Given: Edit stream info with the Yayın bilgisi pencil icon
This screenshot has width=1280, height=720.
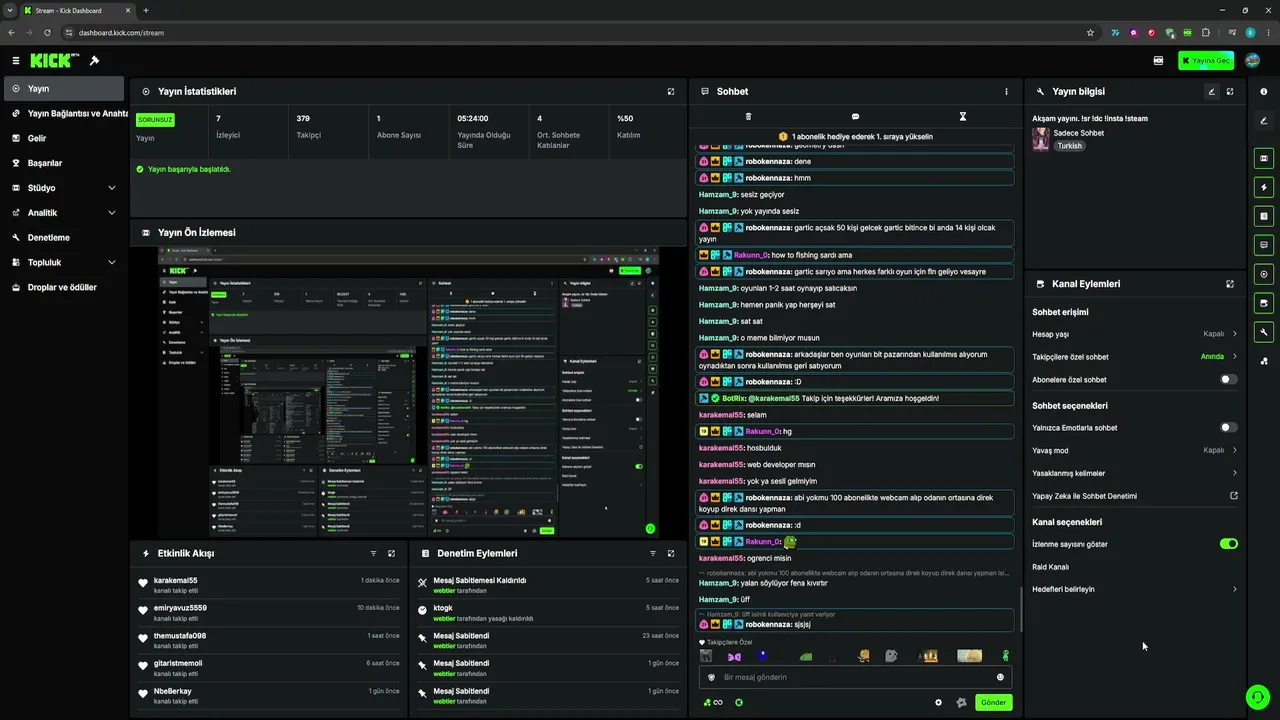Looking at the screenshot, I should pos(1211,92).
